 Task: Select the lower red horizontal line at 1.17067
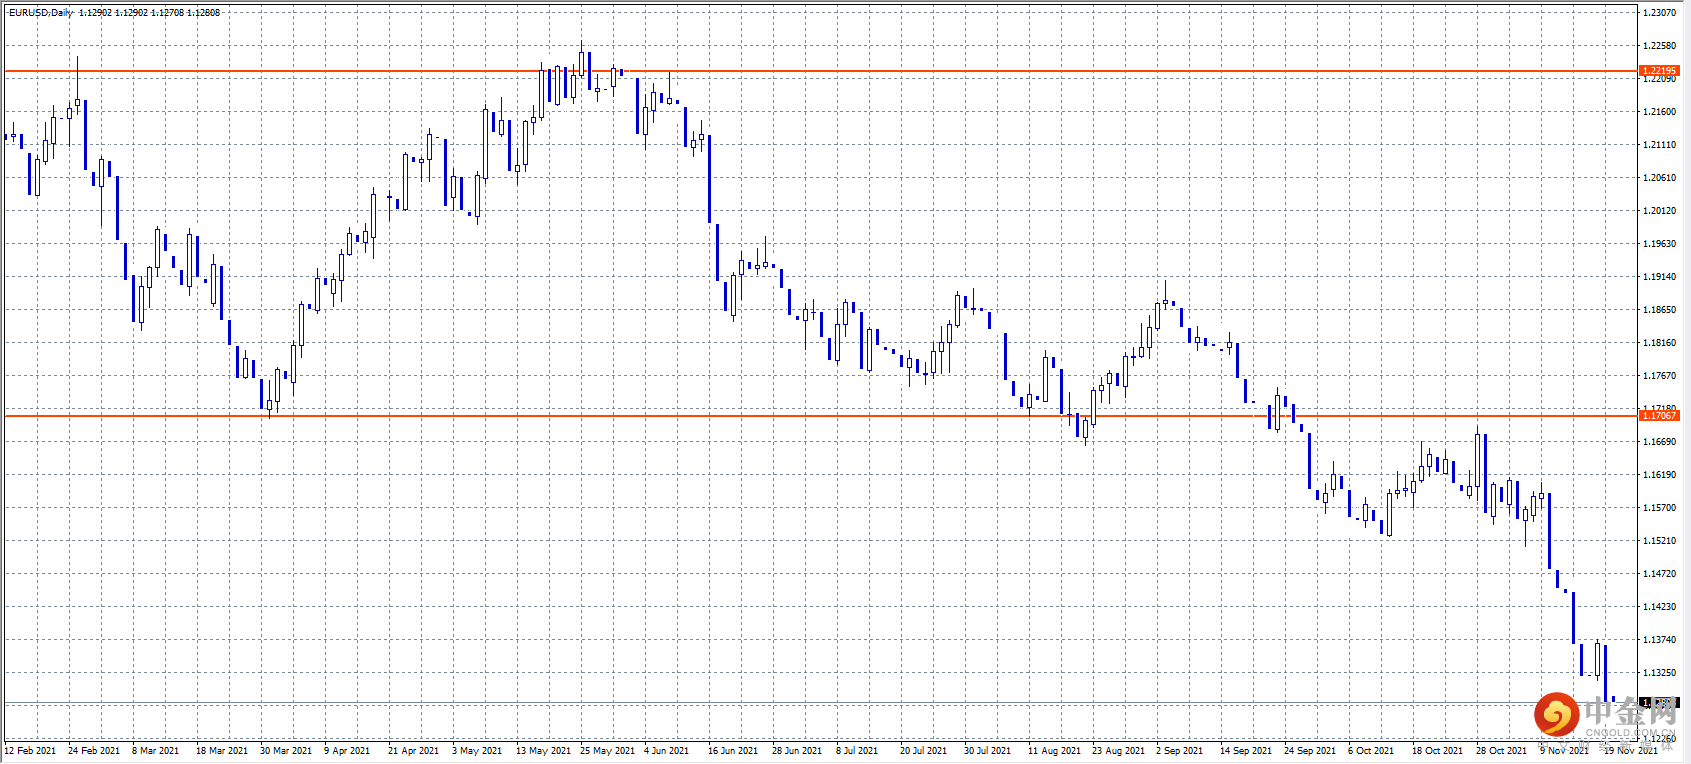pos(820,416)
